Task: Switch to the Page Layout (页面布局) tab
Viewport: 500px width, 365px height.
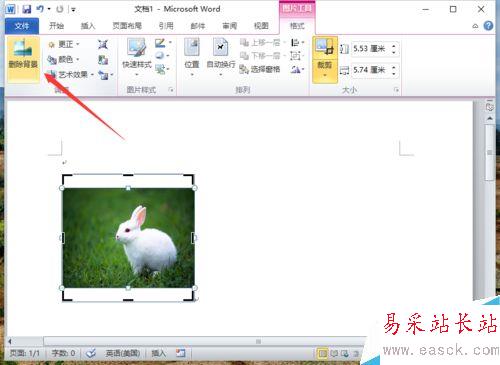Action: tap(127, 26)
